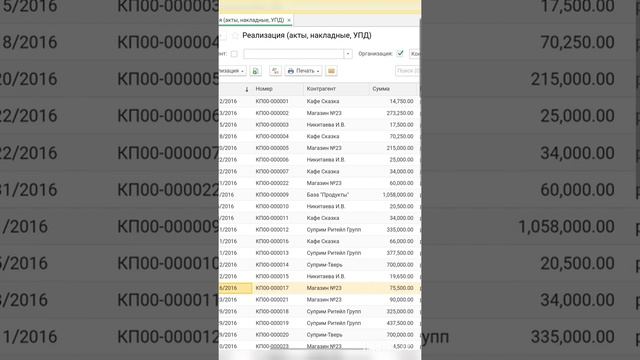Select document КП00-000018

(x=272, y=311)
